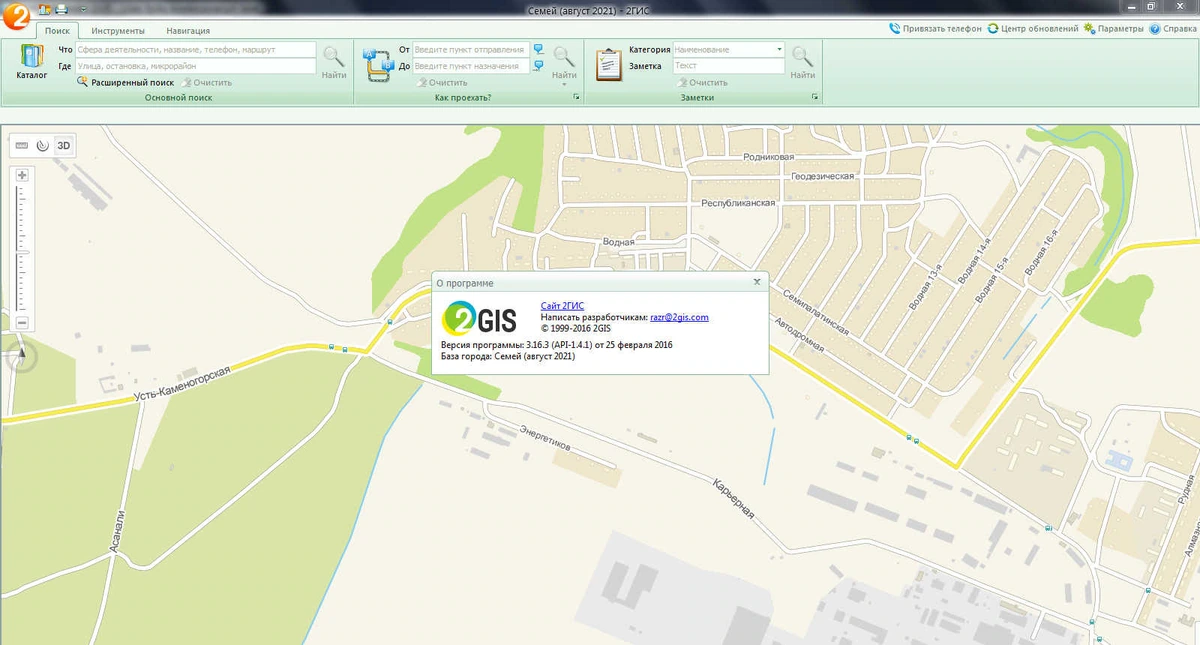Viewport: 1200px width, 645px height.
Task: Open Центр обновлений
Action: click(x=1033, y=29)
